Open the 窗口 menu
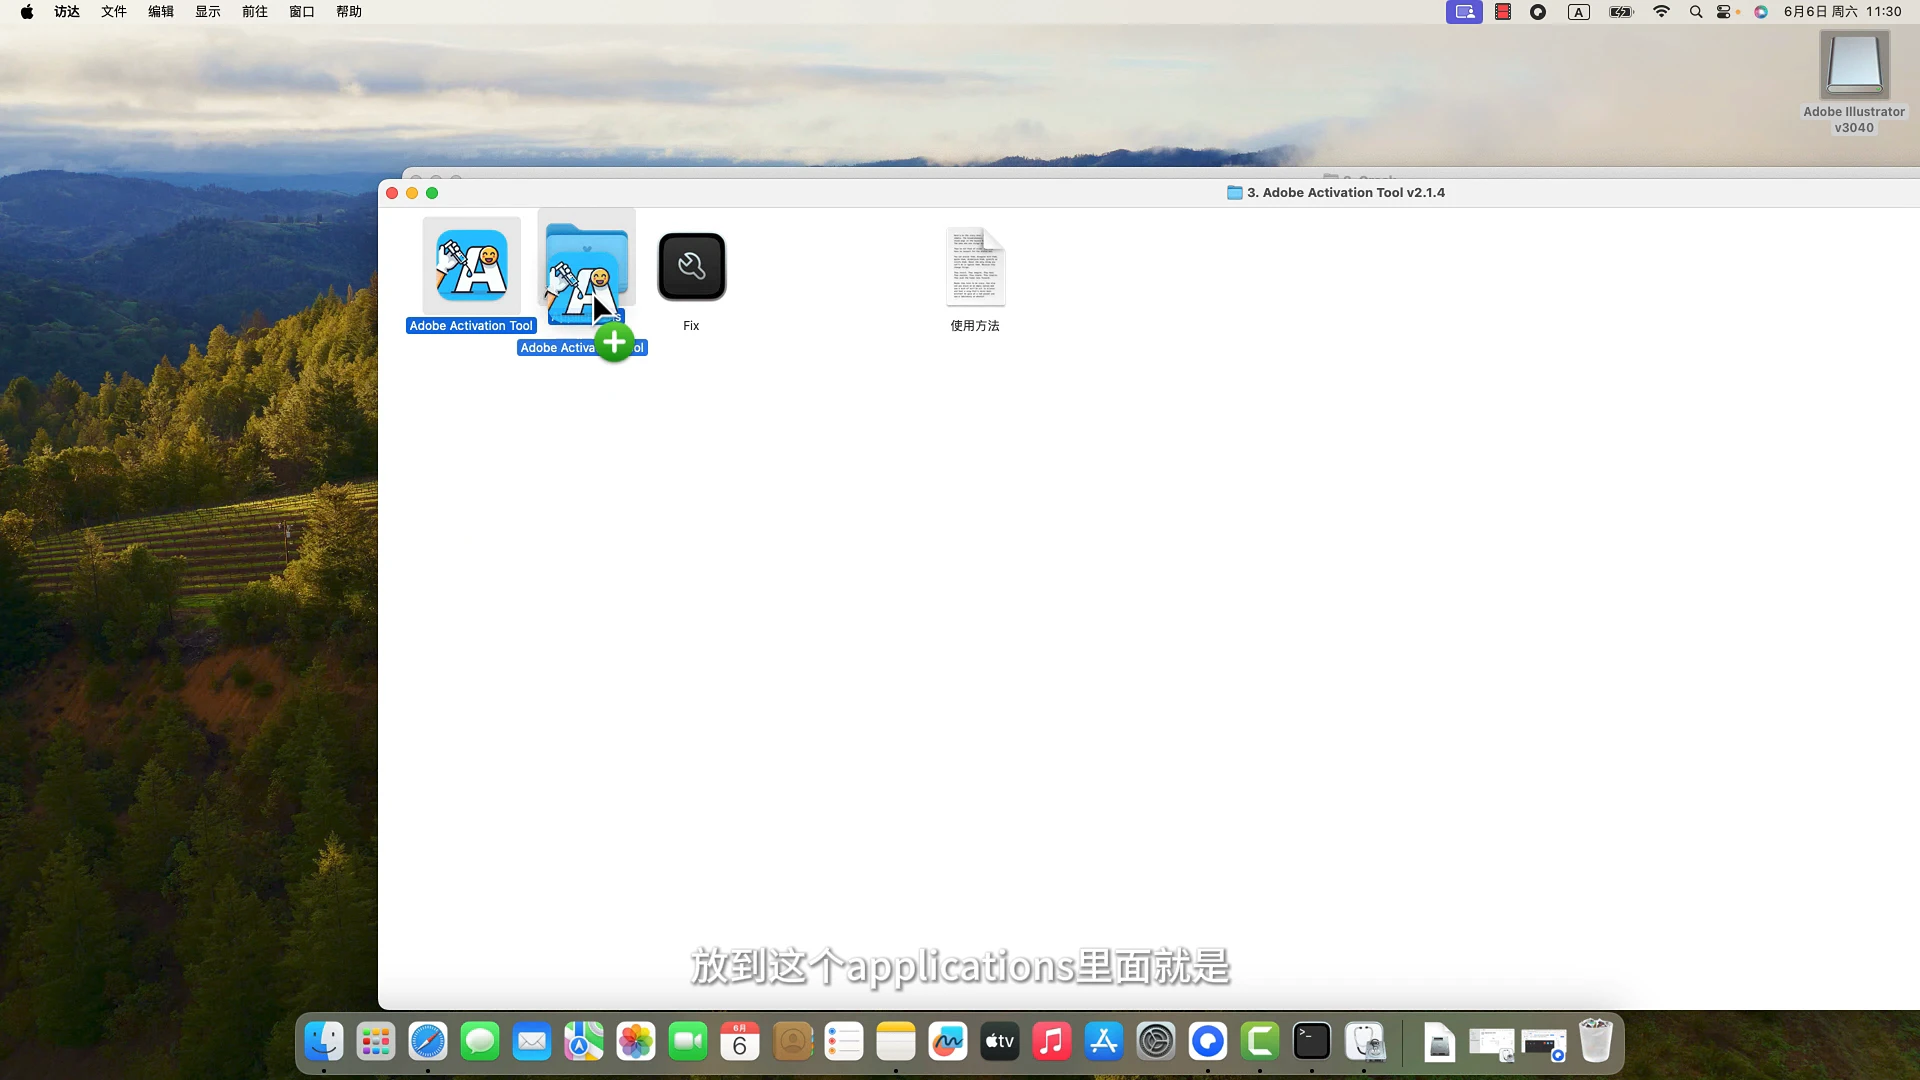The height and width of the screenshot is (1080, 1920). click(x=302, y=12)
